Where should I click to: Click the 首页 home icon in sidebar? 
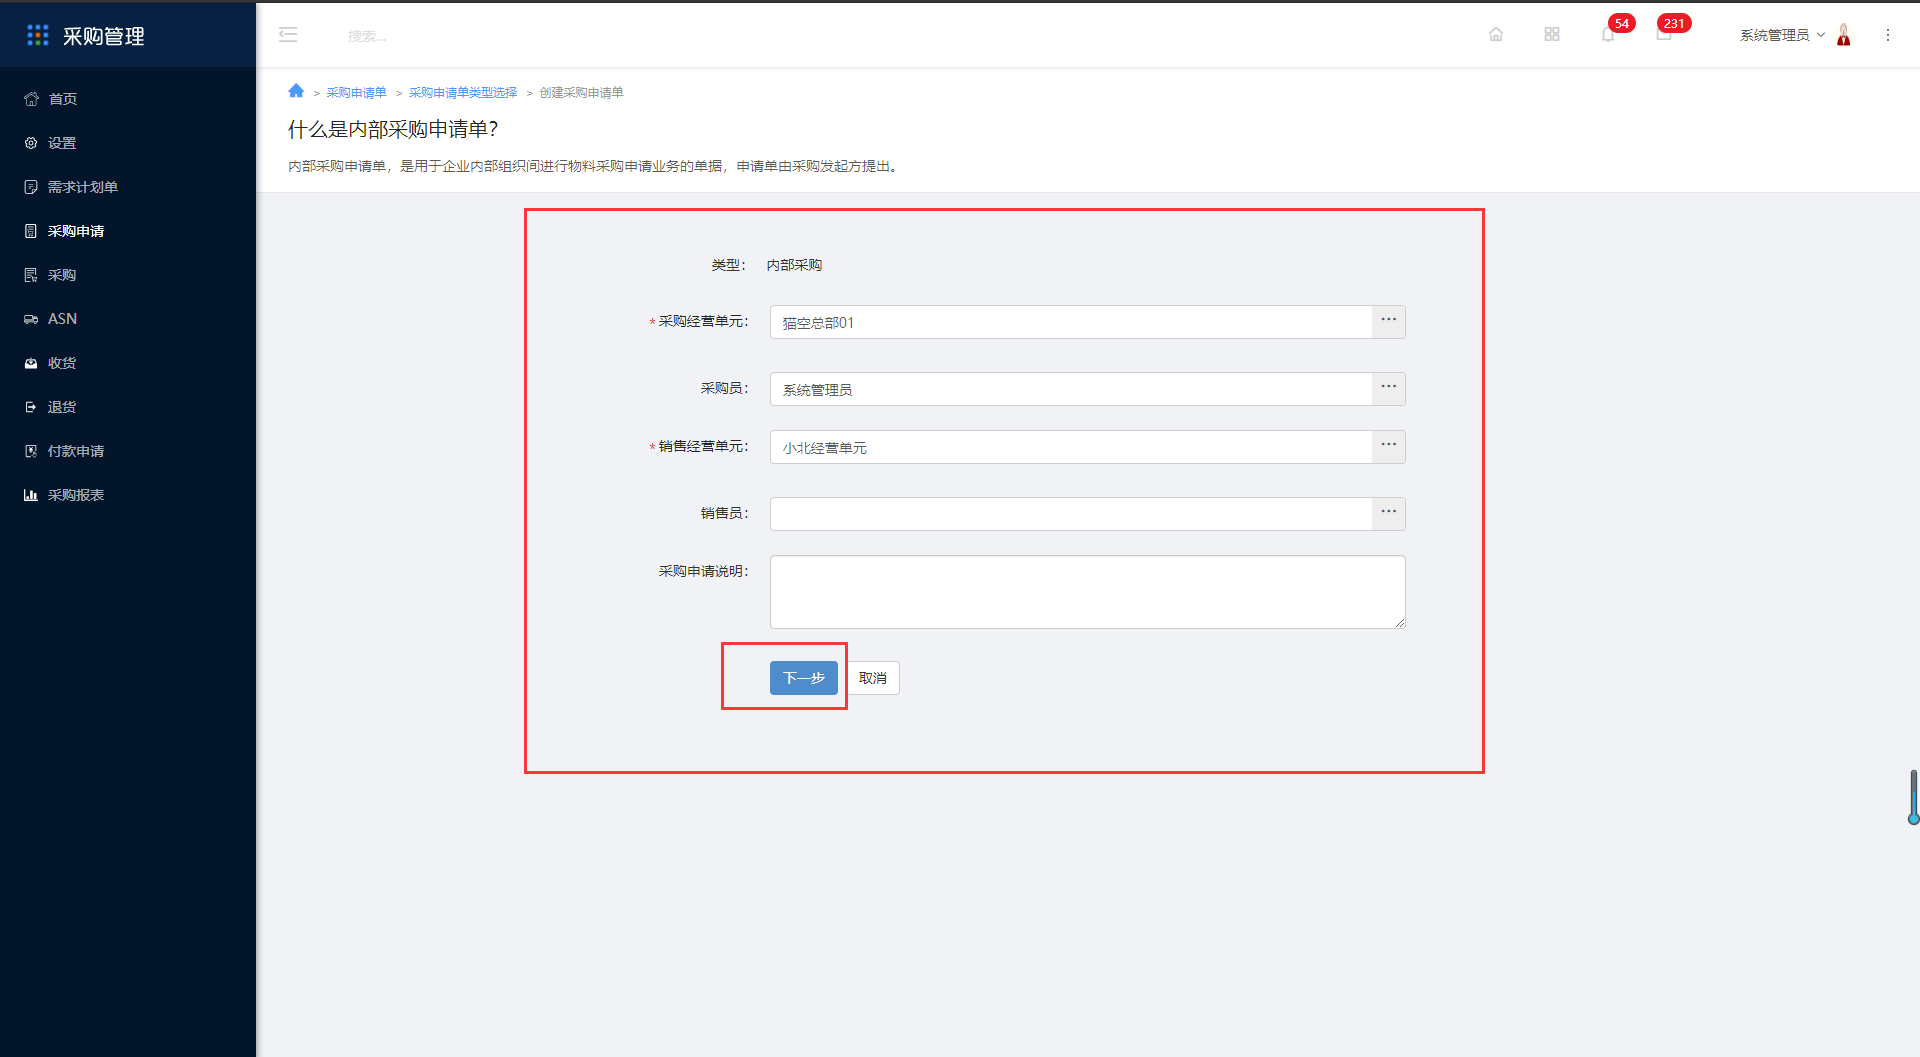click(x=31, y=99)
